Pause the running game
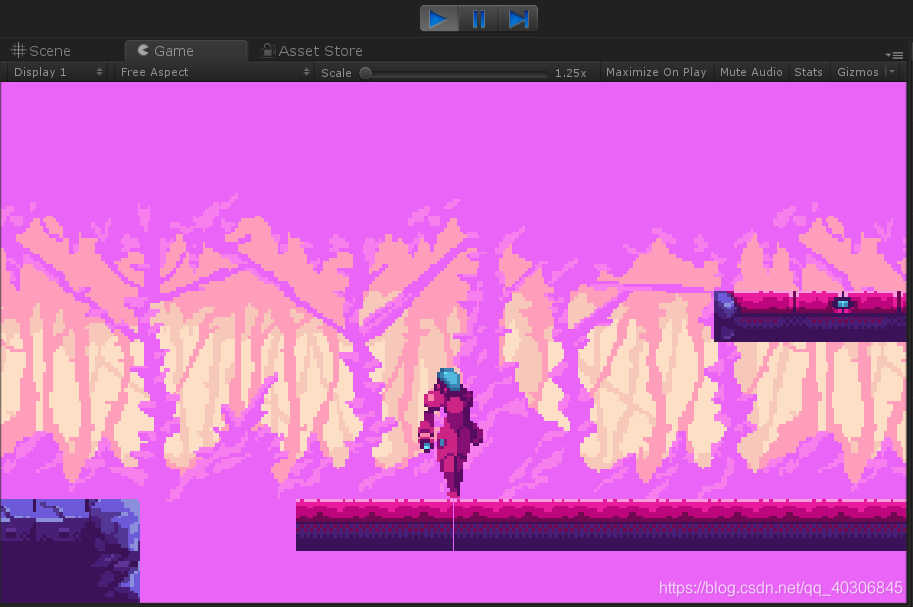913x607 pixels. pos(478,18)
